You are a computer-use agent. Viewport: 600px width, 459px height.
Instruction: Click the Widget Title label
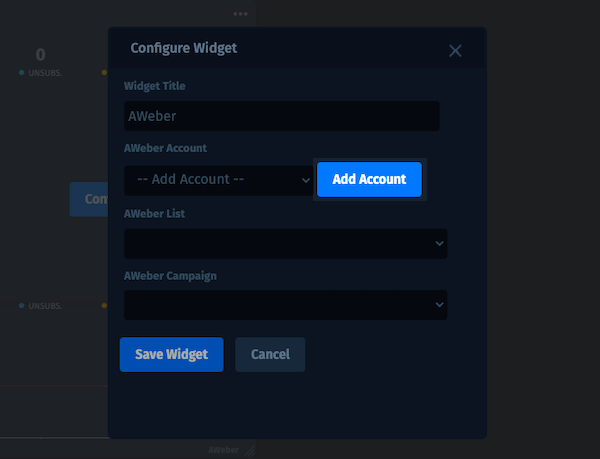[155, 86]
